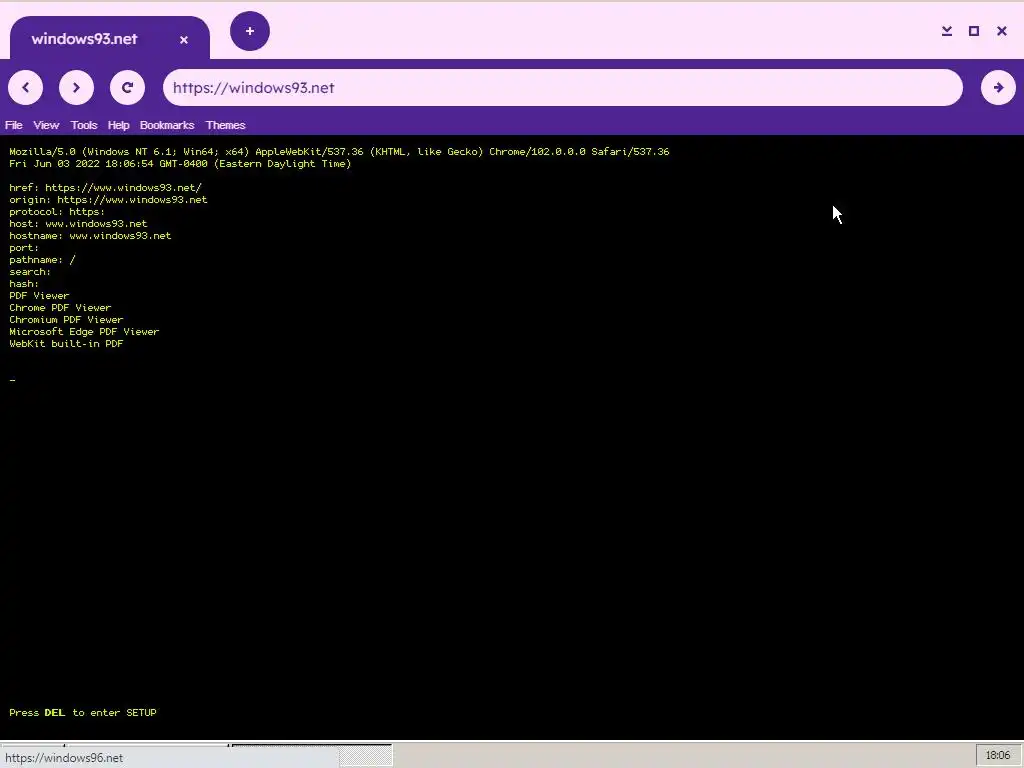This screenshot has height=768, width=1024.
Task: Click the WebKit built-in PDF line
Action: 66,344
